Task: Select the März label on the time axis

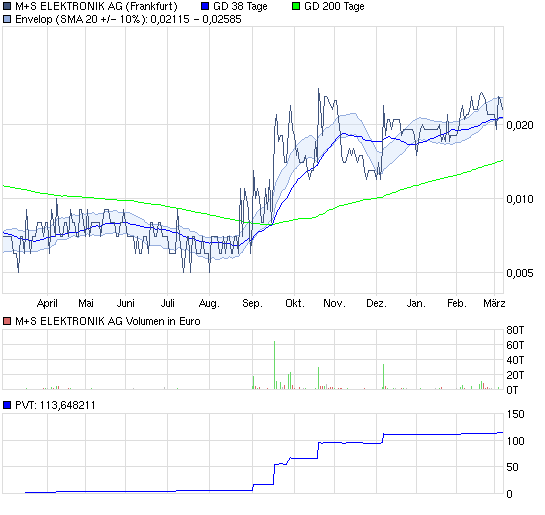Action: (x=494, y=303)
